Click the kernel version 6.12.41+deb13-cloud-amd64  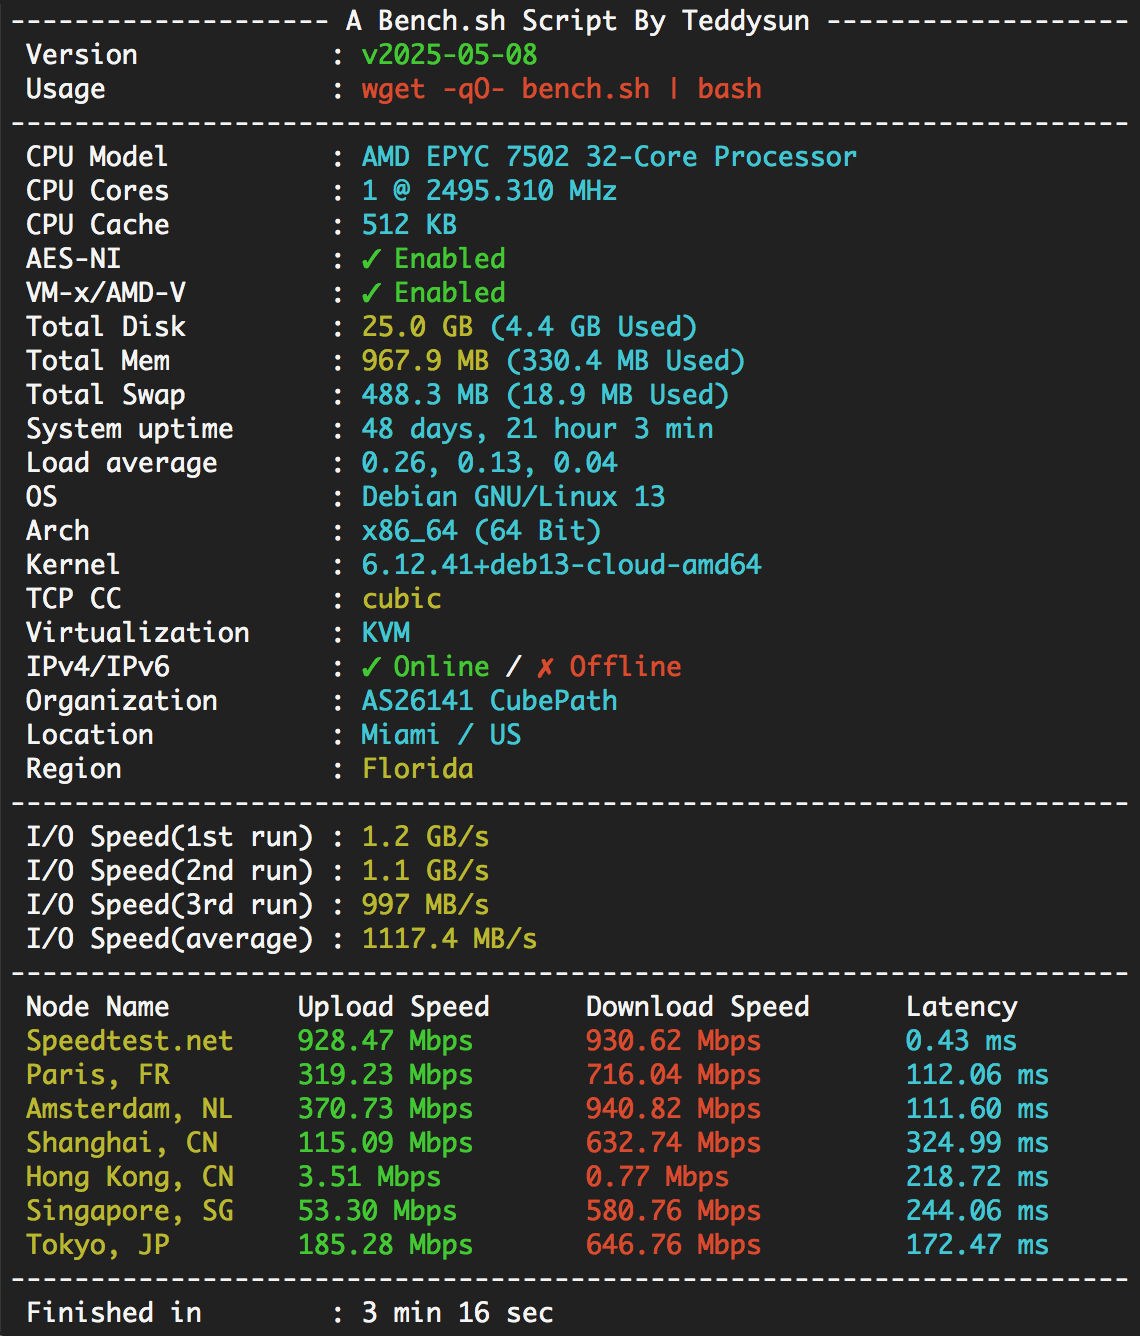pos(561,565)
